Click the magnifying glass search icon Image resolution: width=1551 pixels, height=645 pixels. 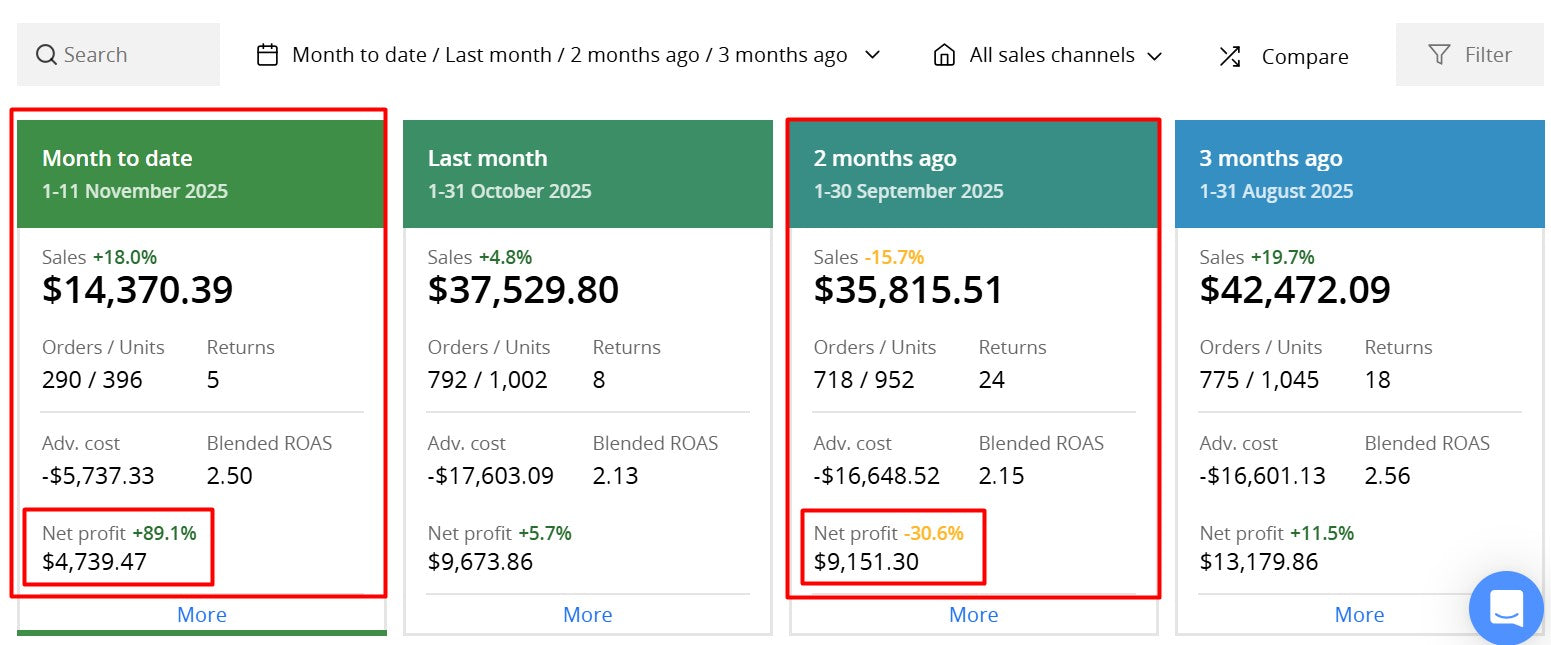coord(46,55)
